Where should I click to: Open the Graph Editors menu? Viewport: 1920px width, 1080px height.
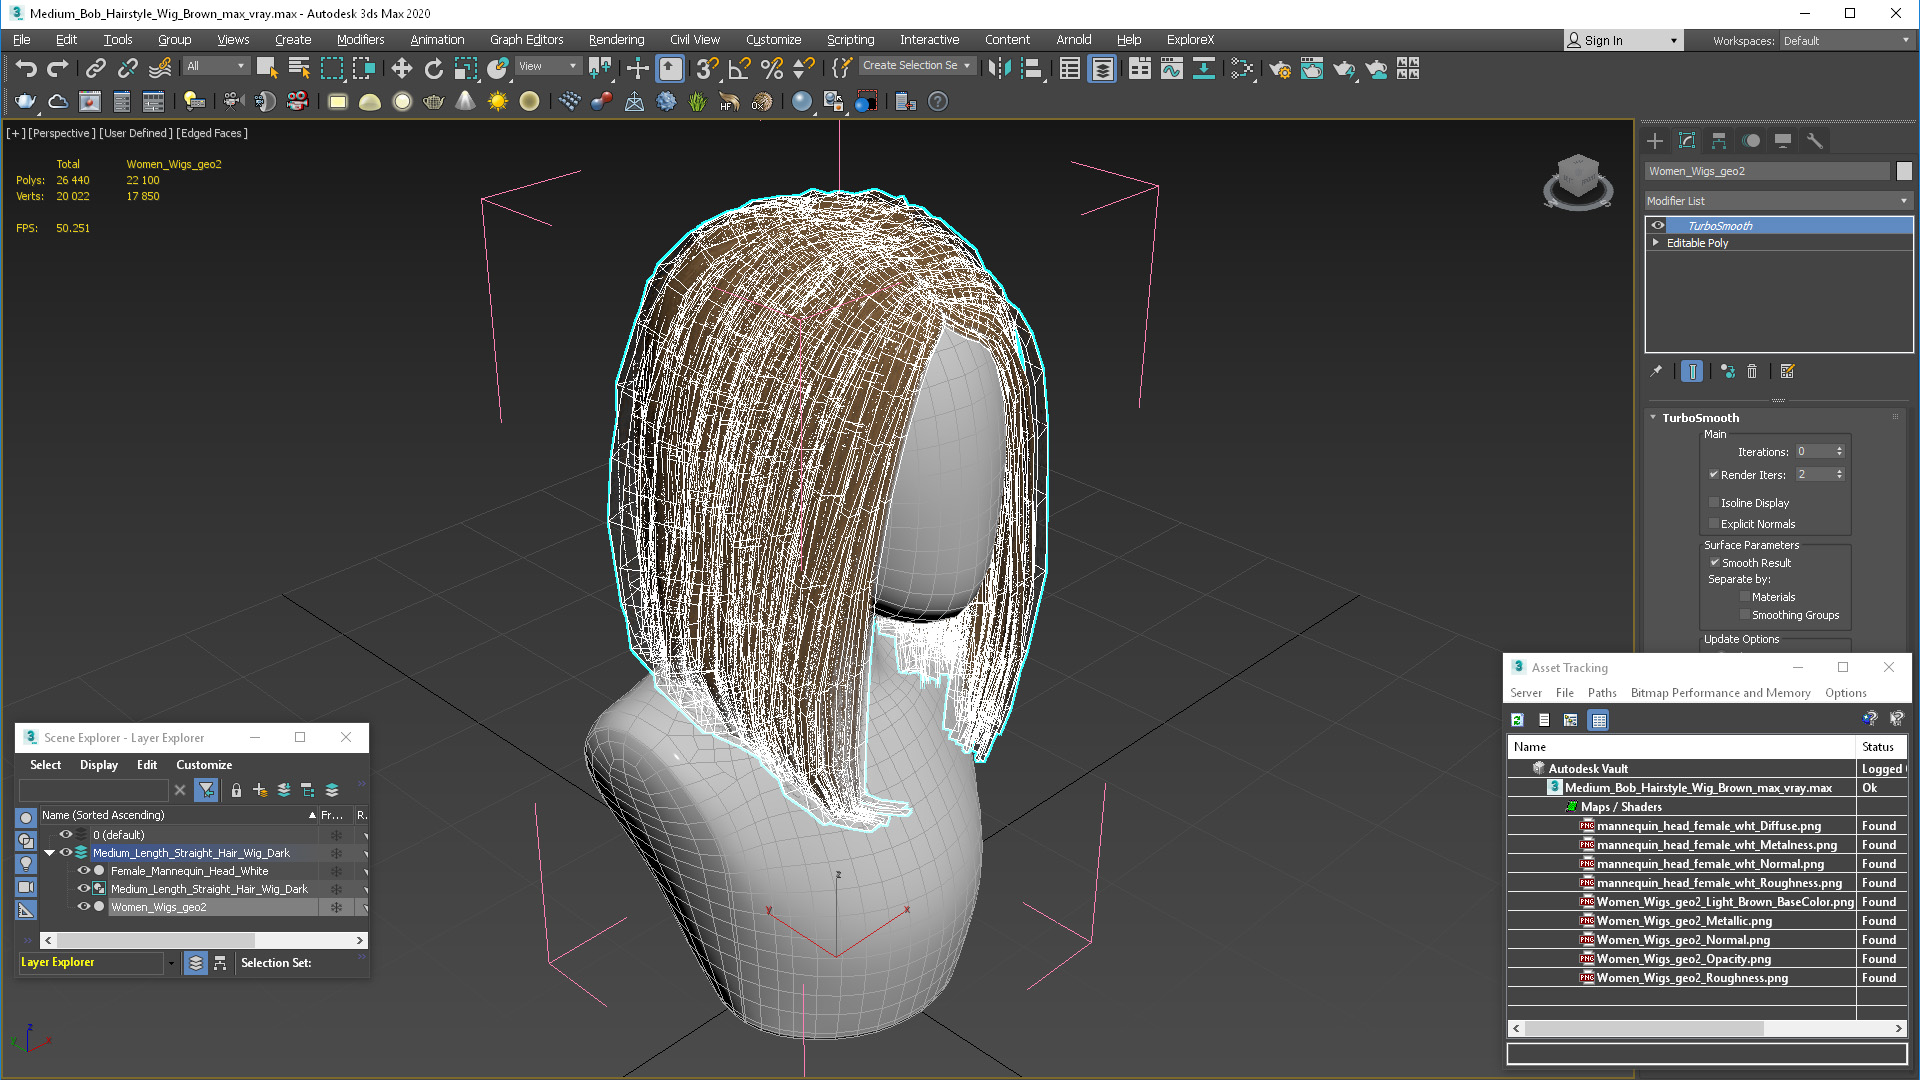(526, 40)
